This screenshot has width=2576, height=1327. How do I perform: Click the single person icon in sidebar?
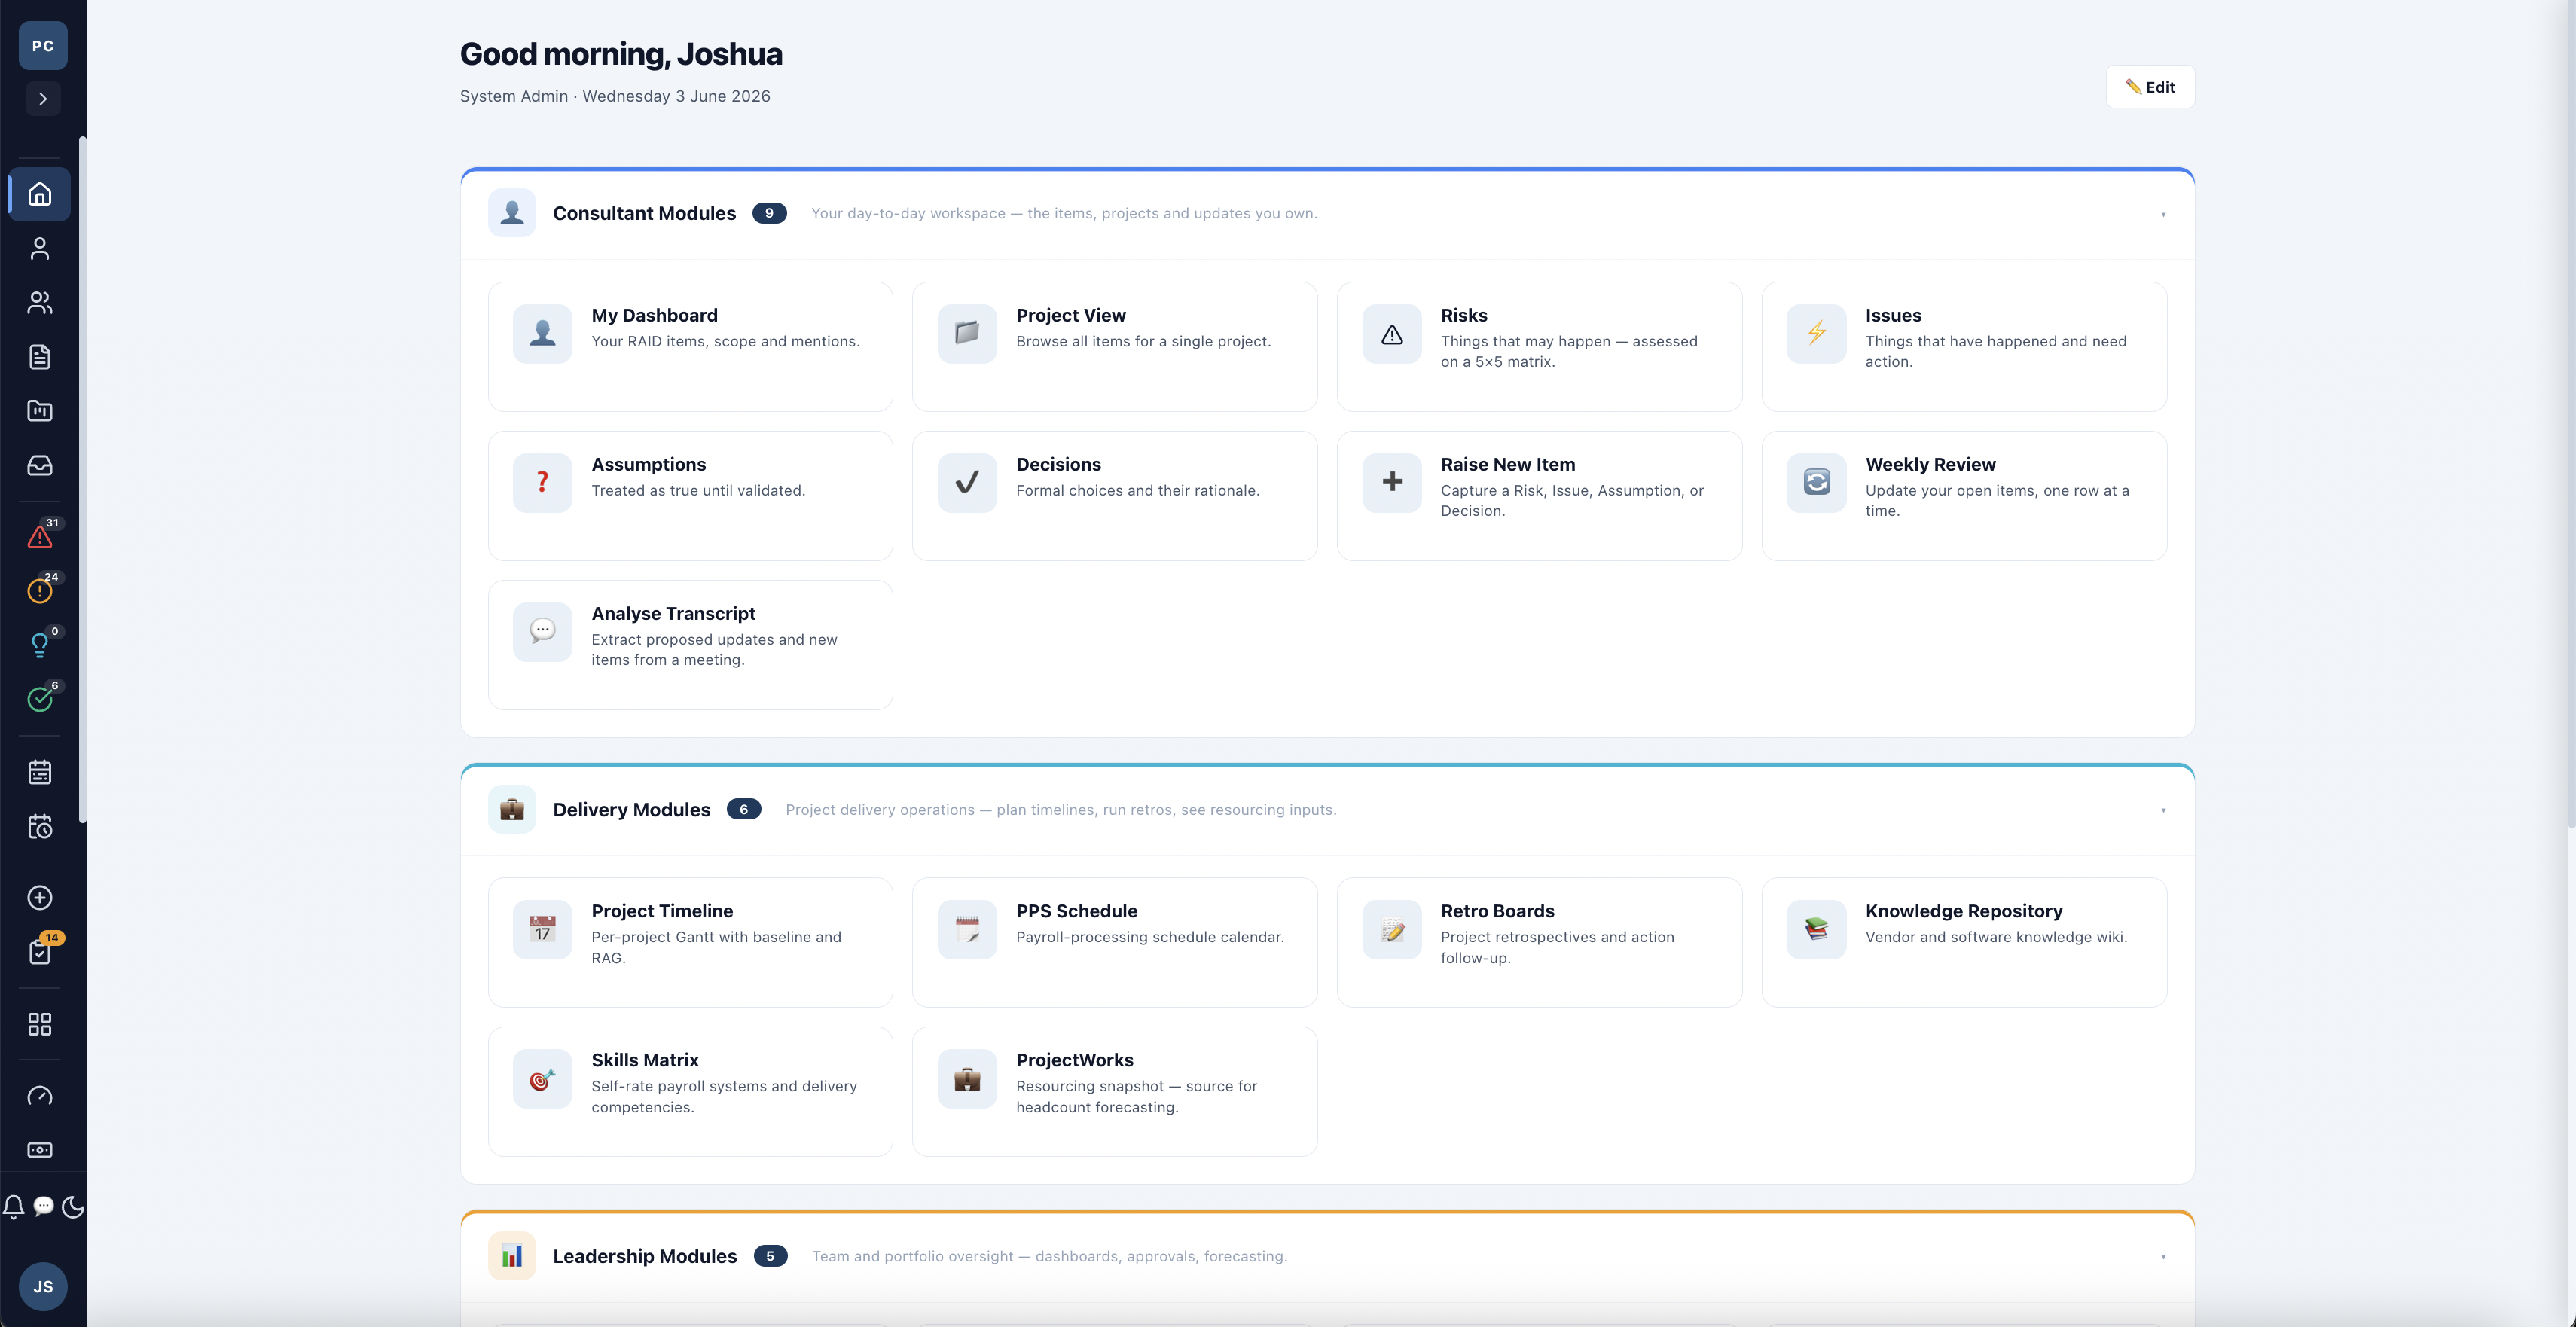pos(40,248)
